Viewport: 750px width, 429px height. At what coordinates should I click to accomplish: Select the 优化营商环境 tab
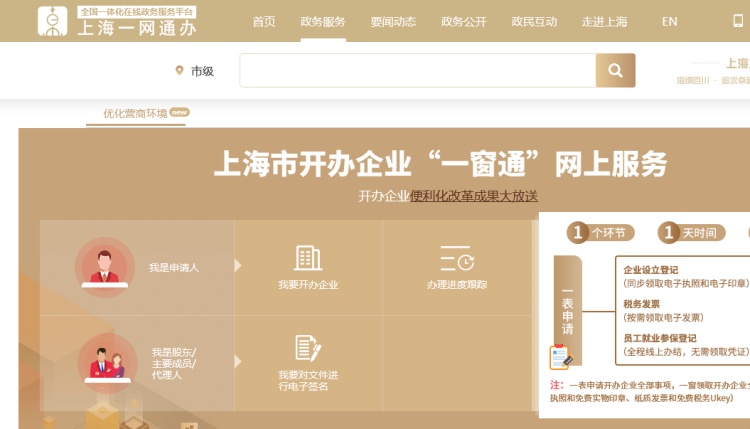coord(135,113)
